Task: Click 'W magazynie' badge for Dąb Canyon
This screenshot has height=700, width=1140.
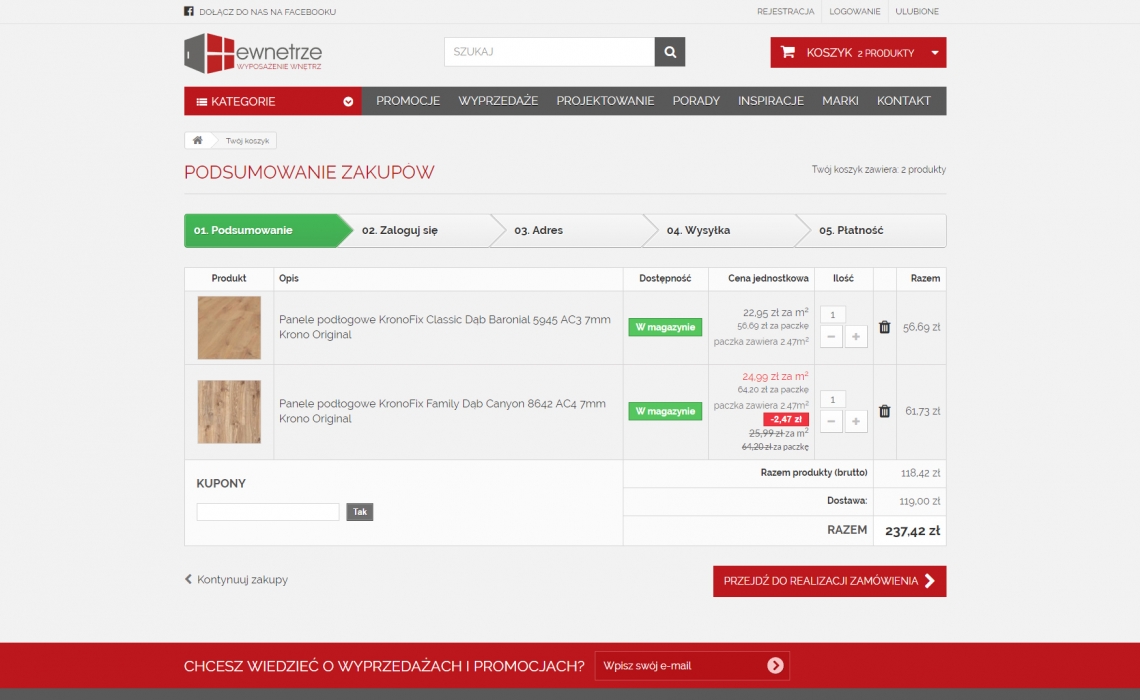Action: click(665, 411)
